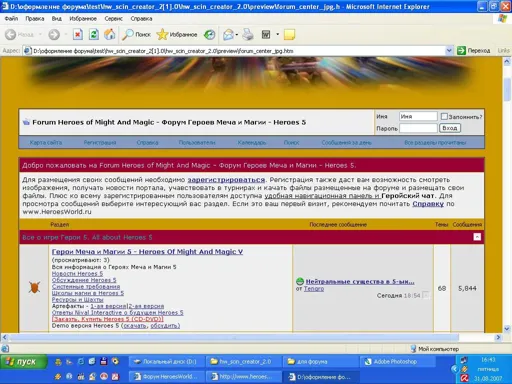Click the horizontal scrollbar right arrow
The height and width of the screenshot is (384, 512).
tap(498, 337)
